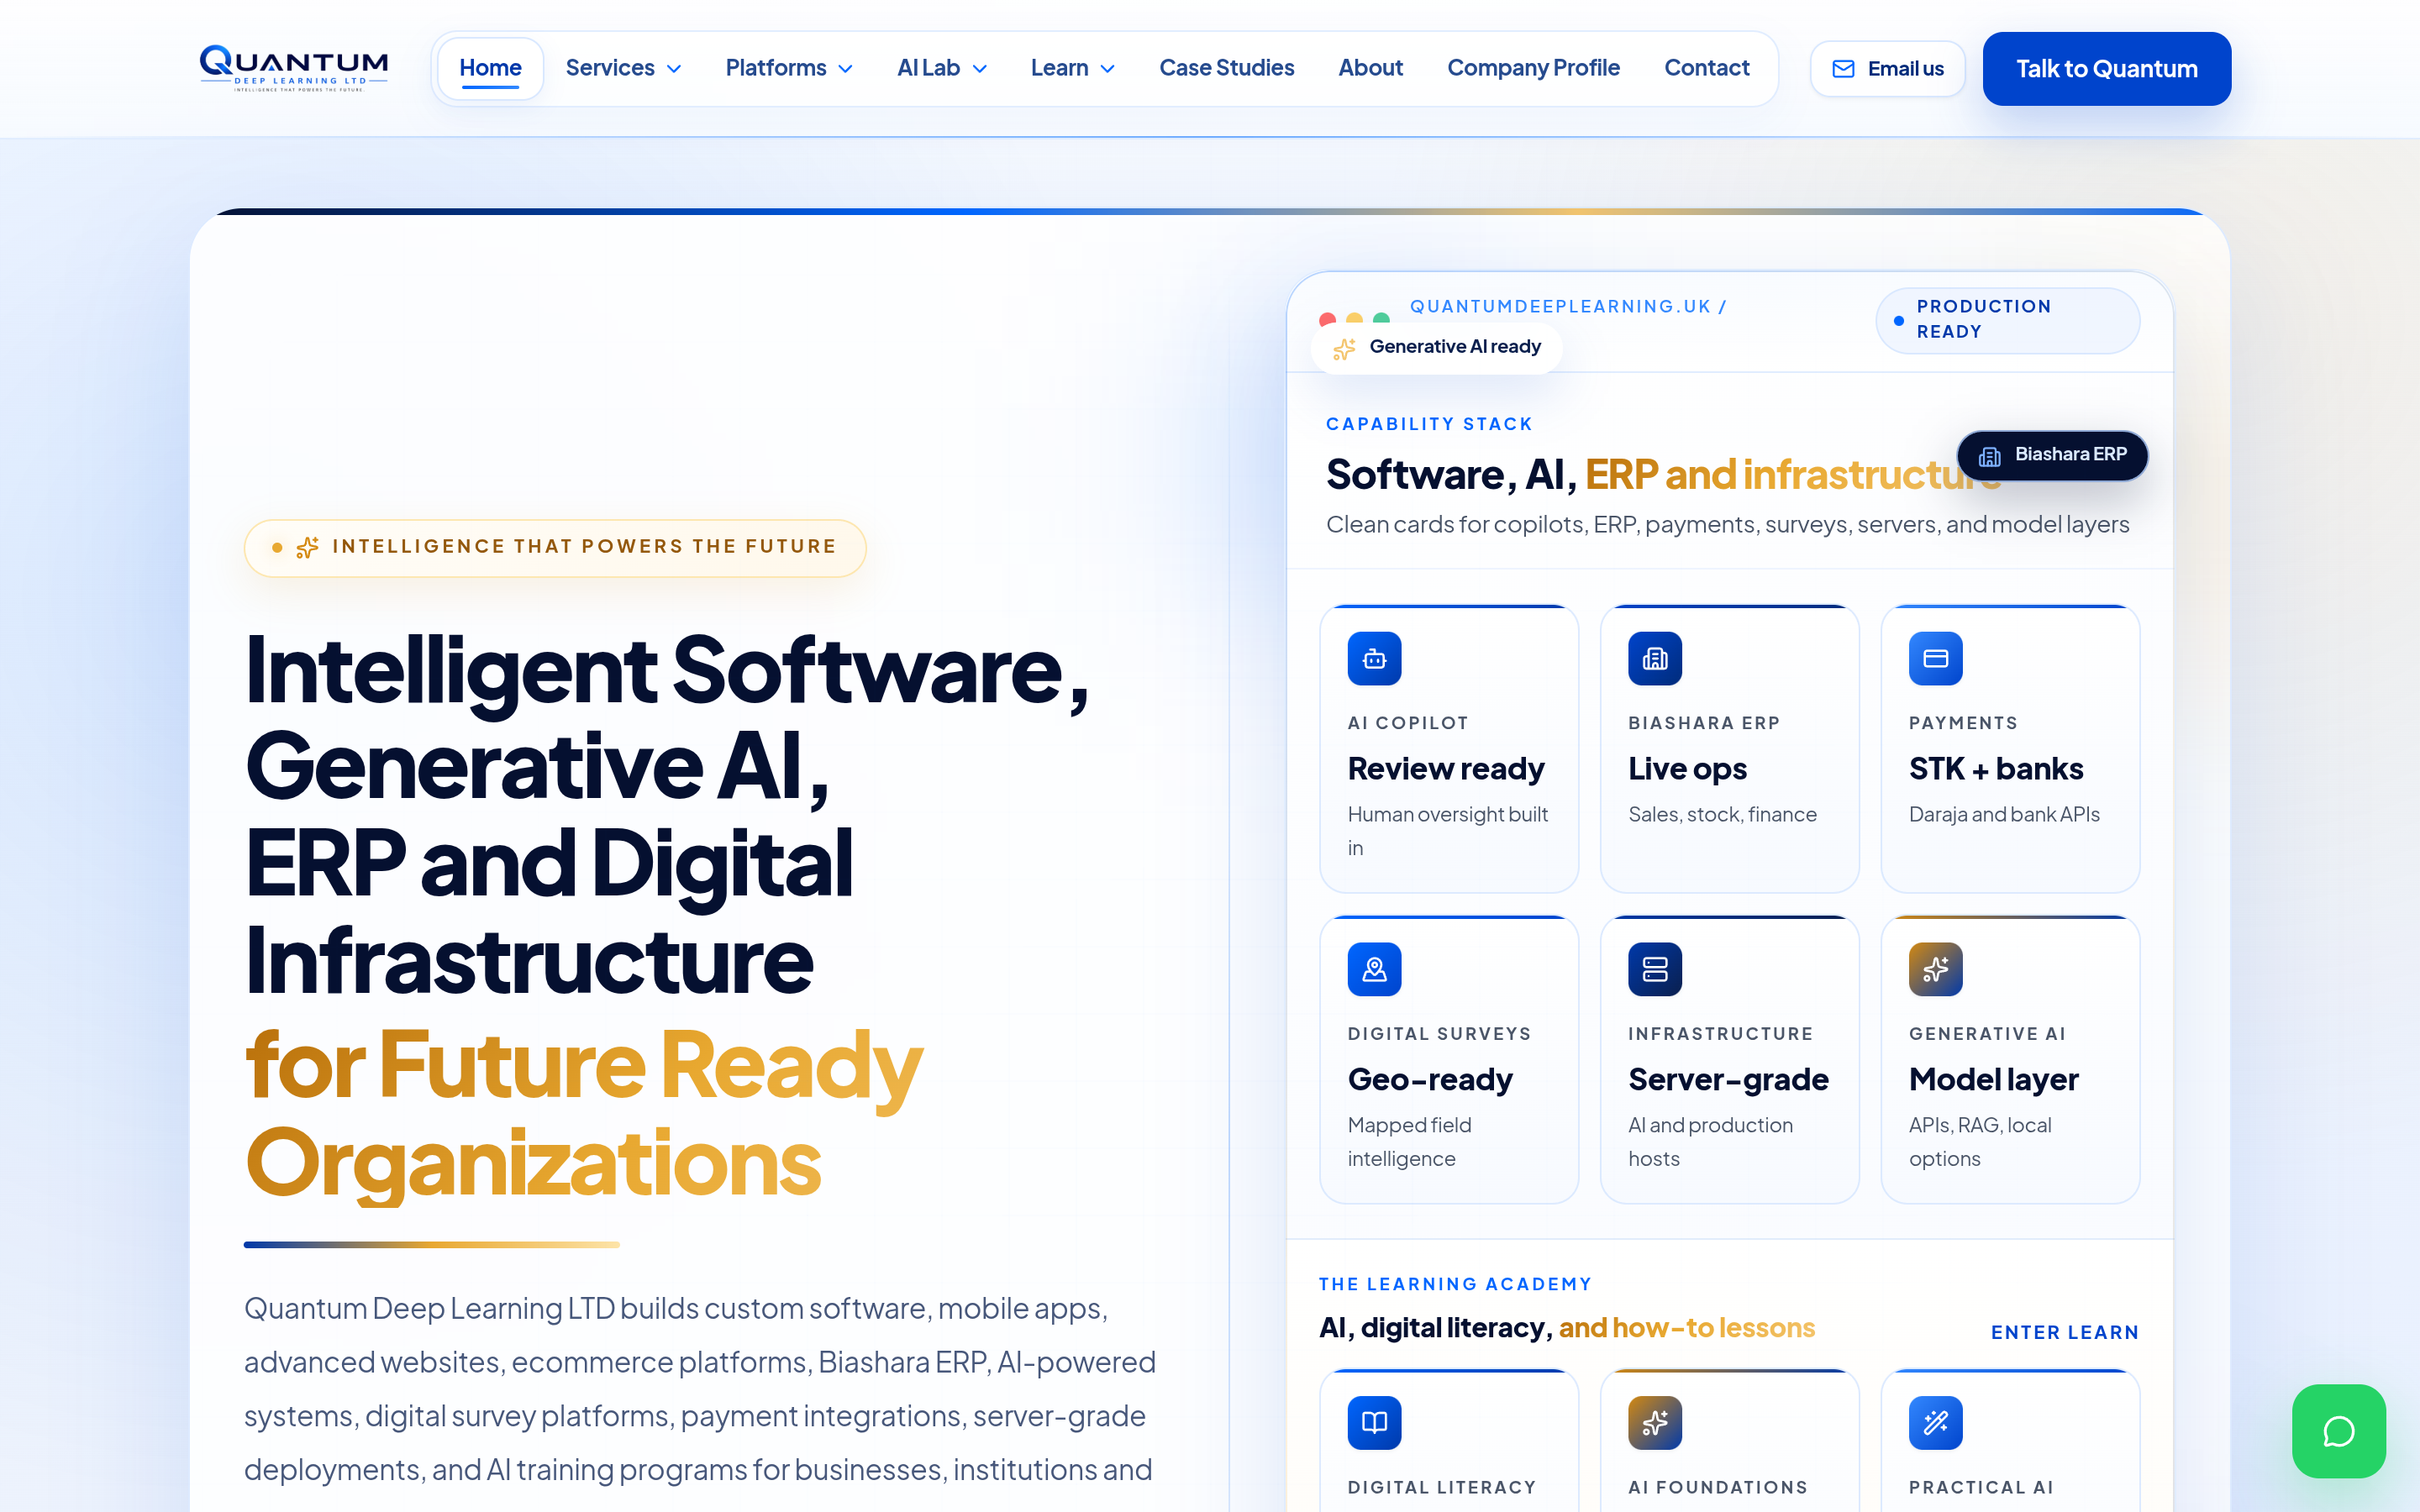Click the Digital Surveys map pin icon
Image resolution: width=2420 pixels, height=1512 pixels.
[1374, 969]
